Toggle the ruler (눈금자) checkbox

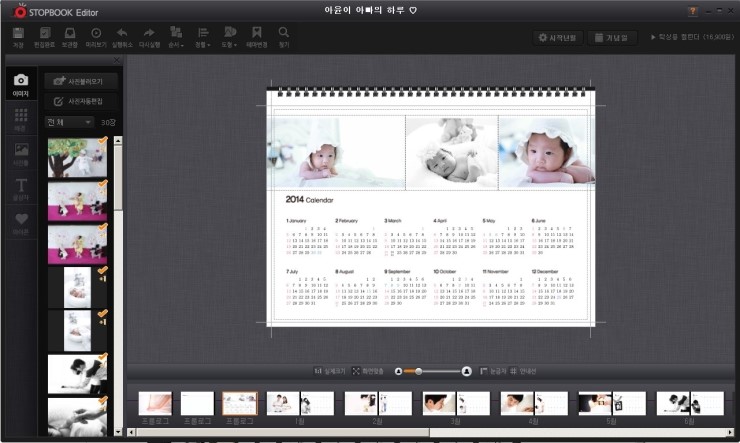(482, 371)
